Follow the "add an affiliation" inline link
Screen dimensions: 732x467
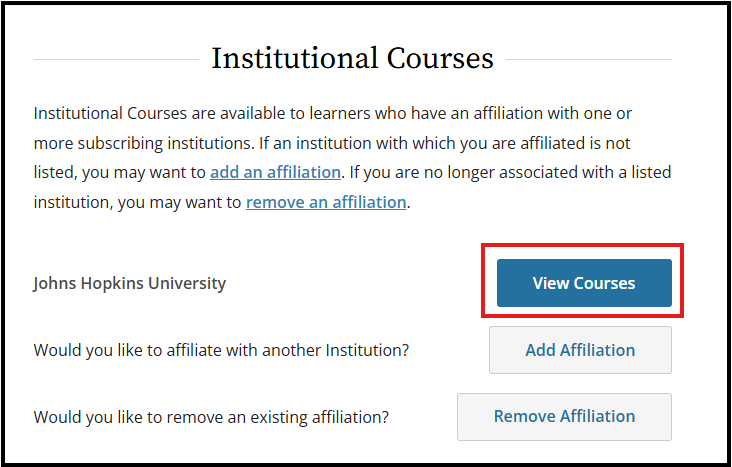click(x=275, y=172)
